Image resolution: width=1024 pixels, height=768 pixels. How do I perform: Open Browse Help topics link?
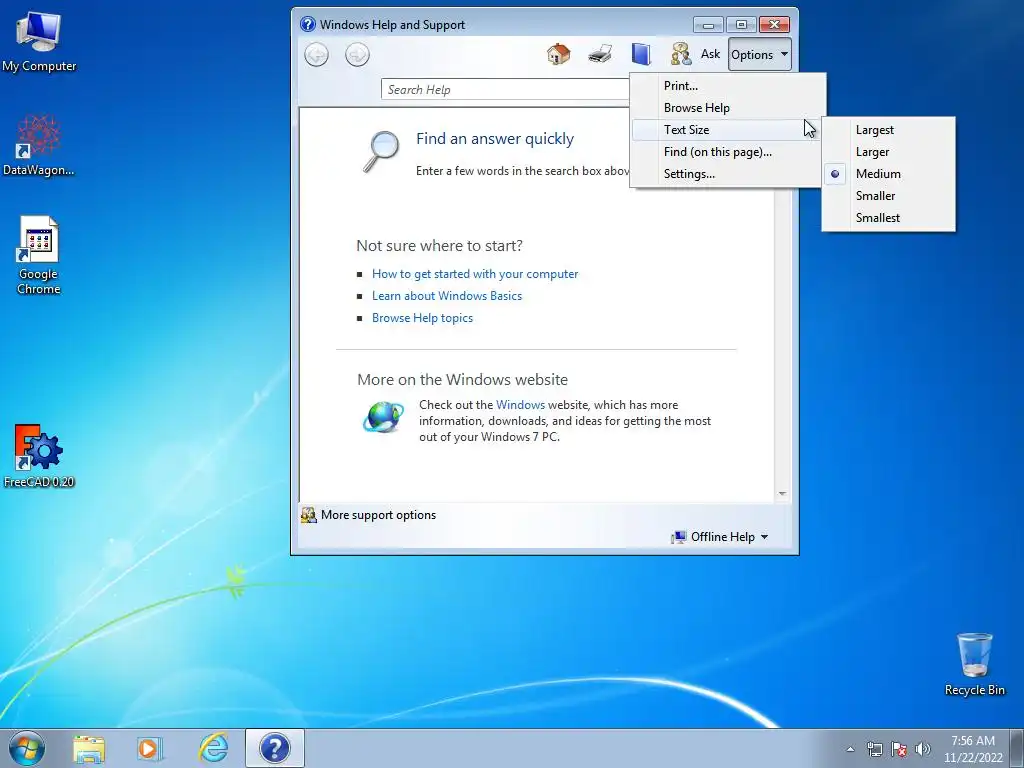click(422, 318)
